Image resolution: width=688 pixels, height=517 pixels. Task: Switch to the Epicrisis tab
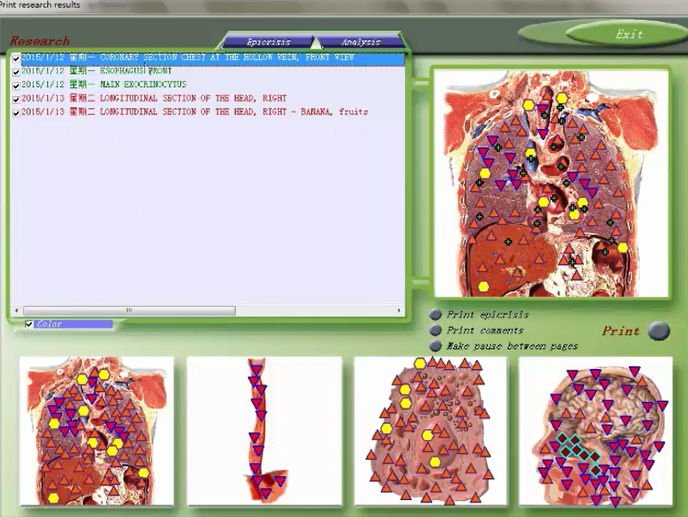pyautogui.click(x=268, y=42)
